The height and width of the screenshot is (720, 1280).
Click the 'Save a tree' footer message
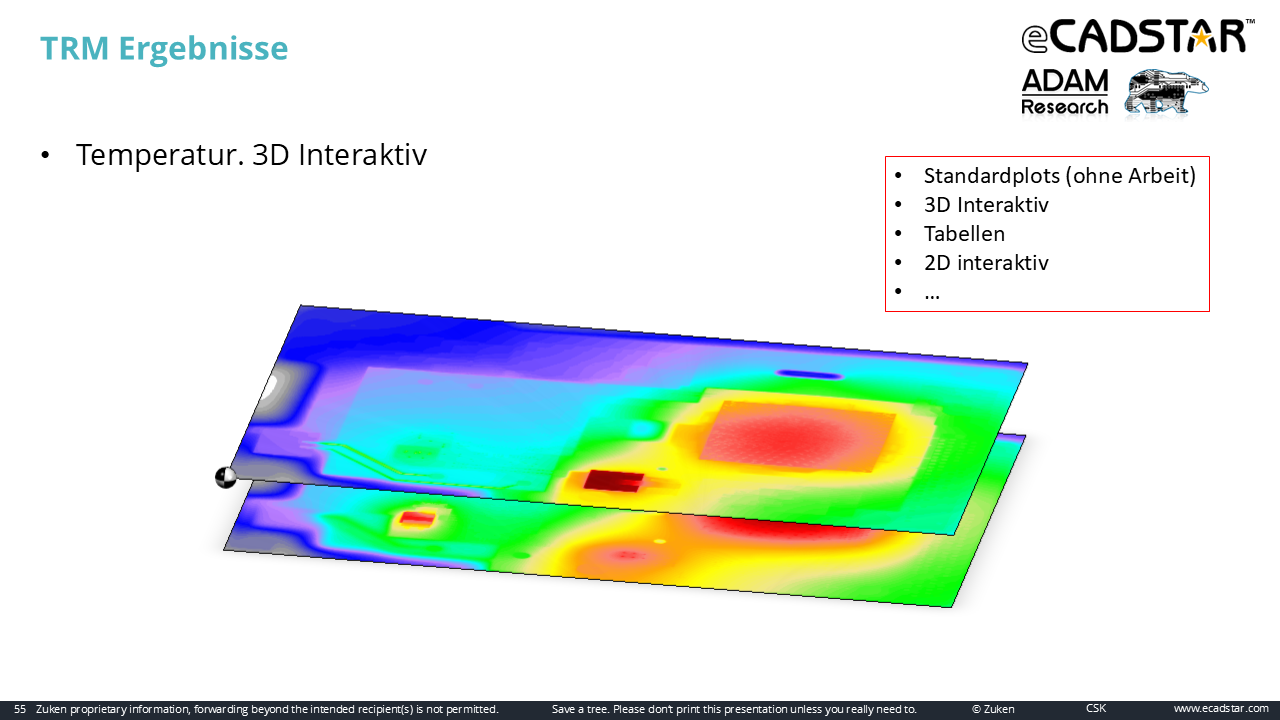[734, 709]
